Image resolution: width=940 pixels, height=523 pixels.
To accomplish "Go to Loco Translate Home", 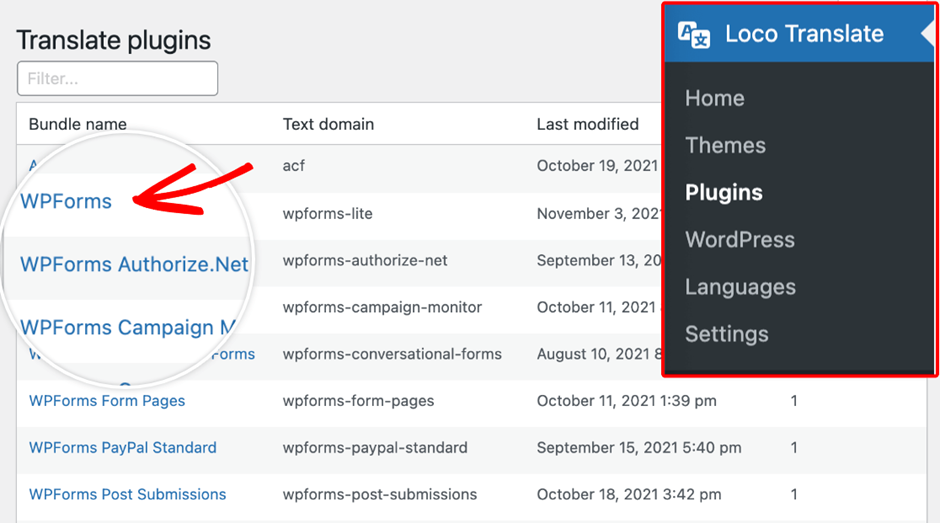I will point(714,98).
